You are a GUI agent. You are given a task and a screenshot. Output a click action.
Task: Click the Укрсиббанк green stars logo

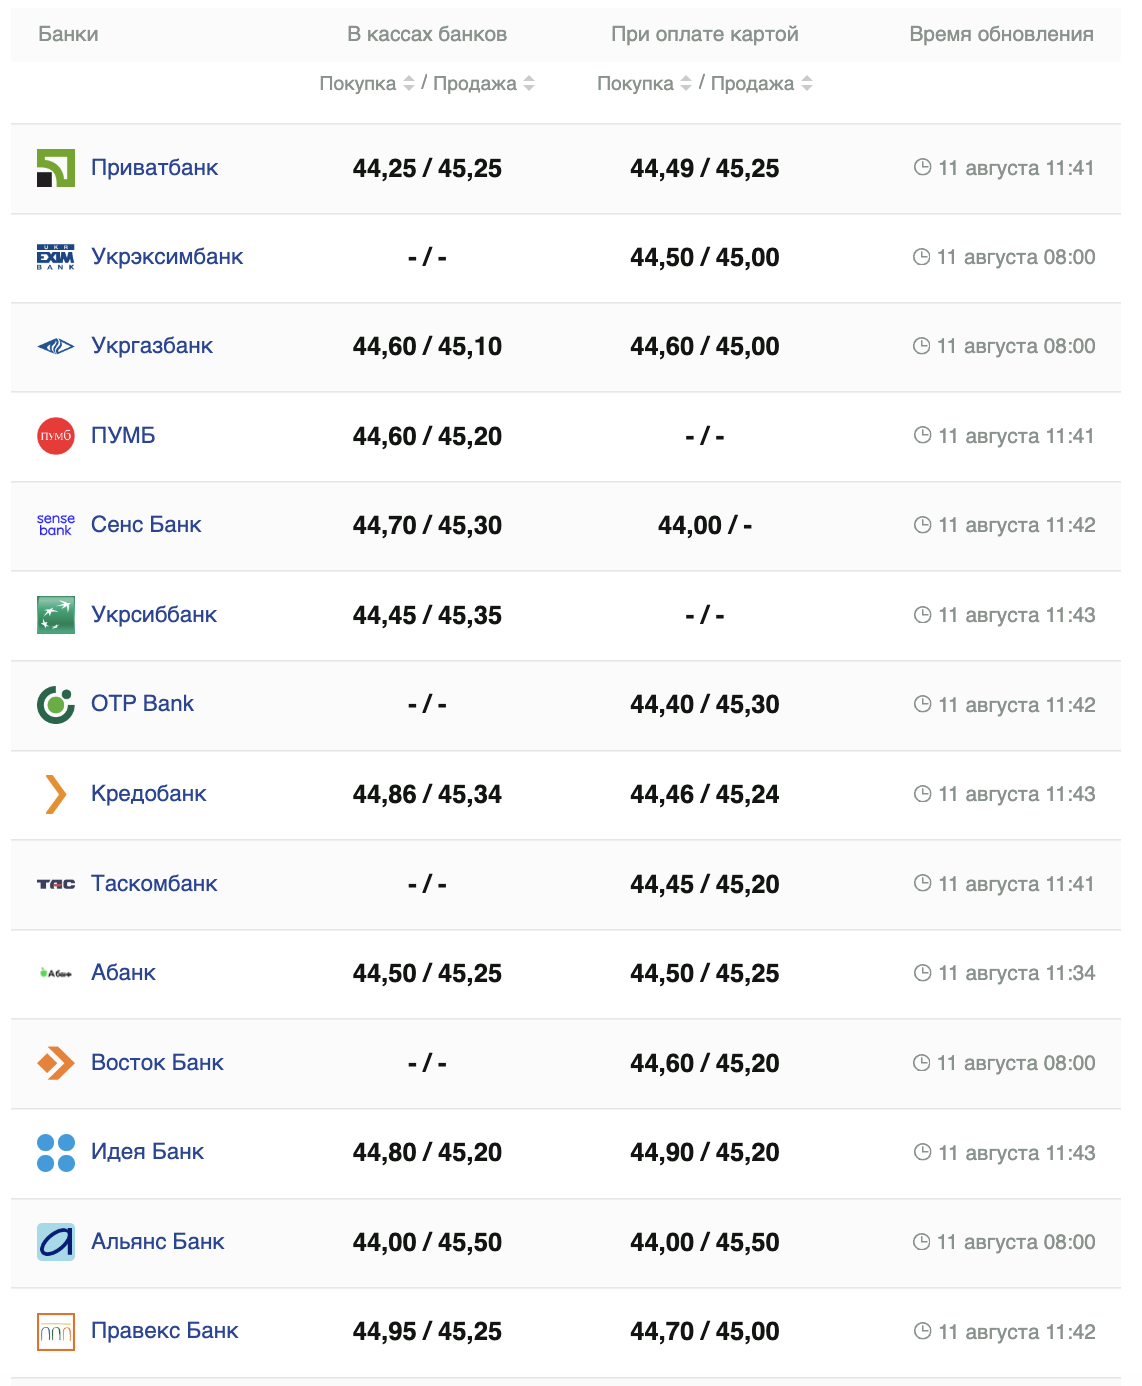point(56,615)
